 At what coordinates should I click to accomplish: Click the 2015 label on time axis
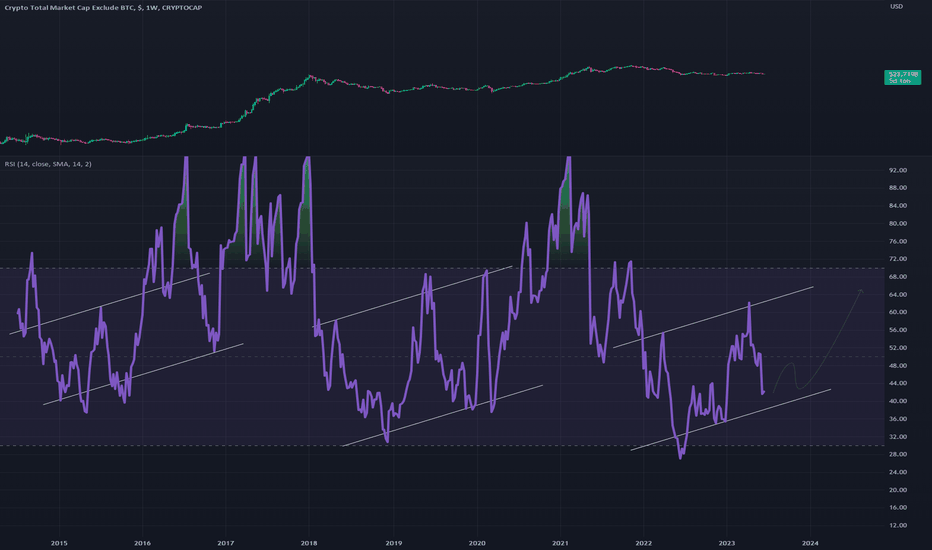(59, 543)
